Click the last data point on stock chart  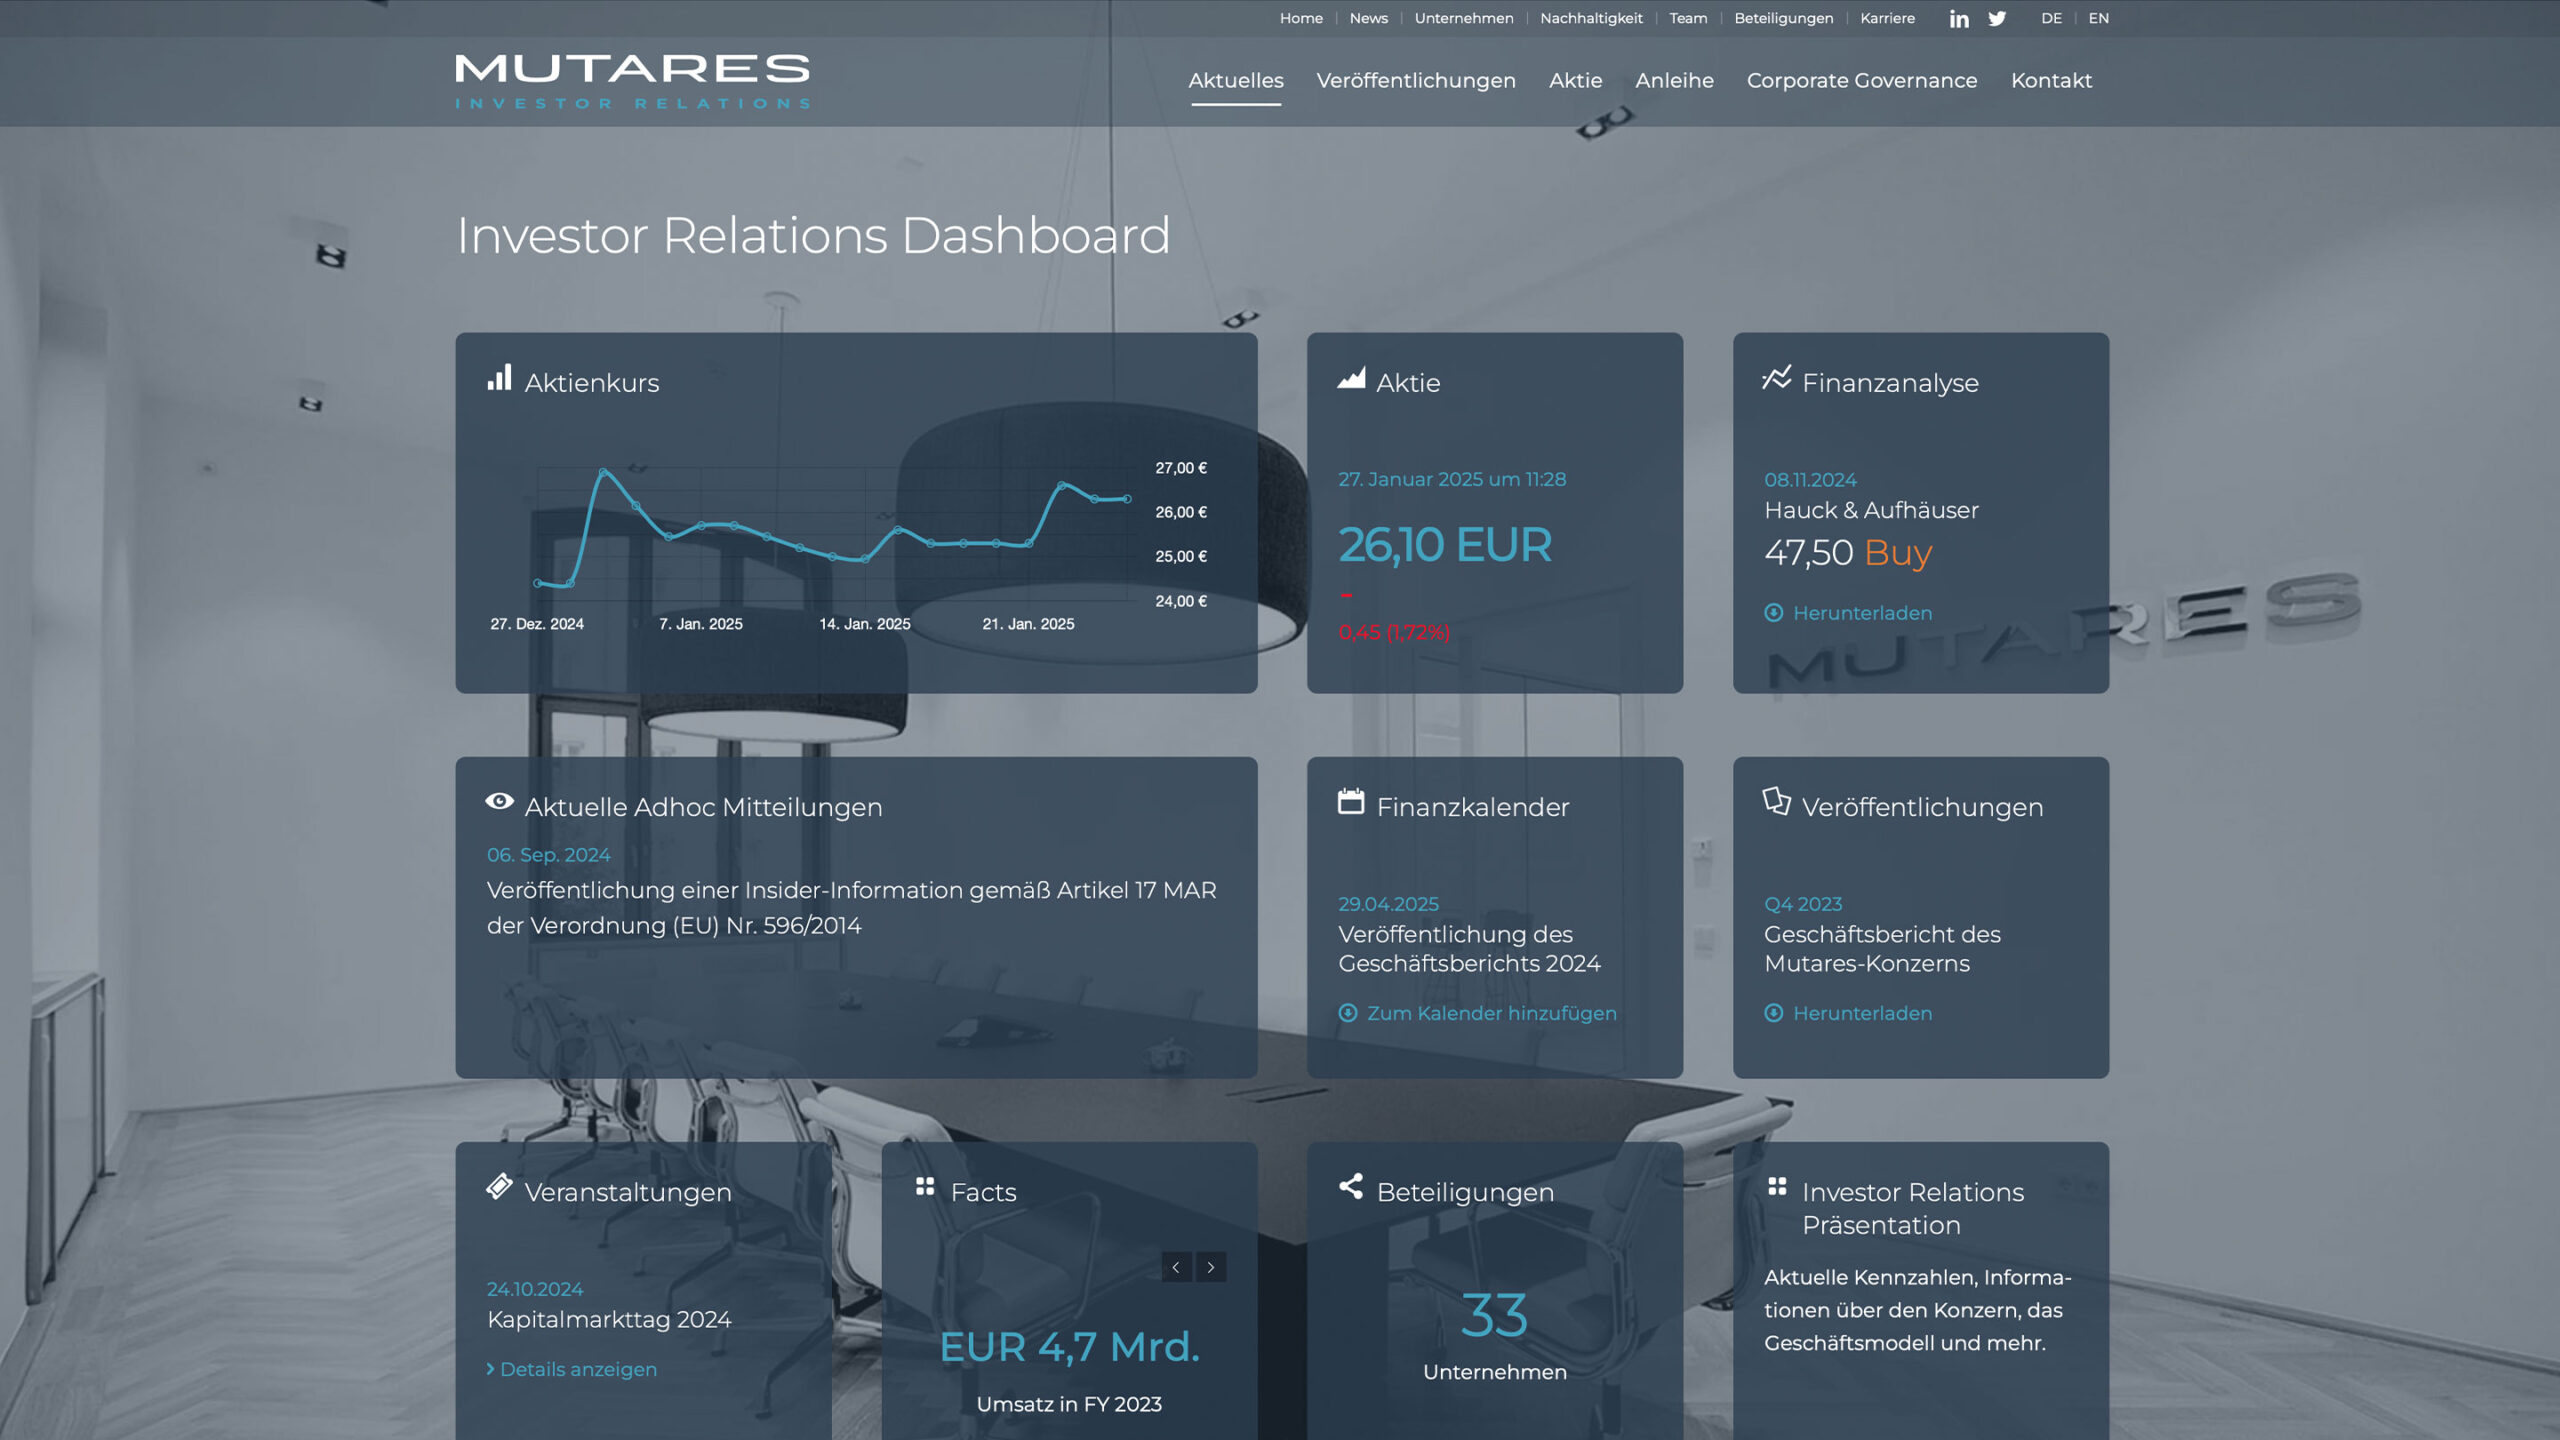pos(1127,498)
